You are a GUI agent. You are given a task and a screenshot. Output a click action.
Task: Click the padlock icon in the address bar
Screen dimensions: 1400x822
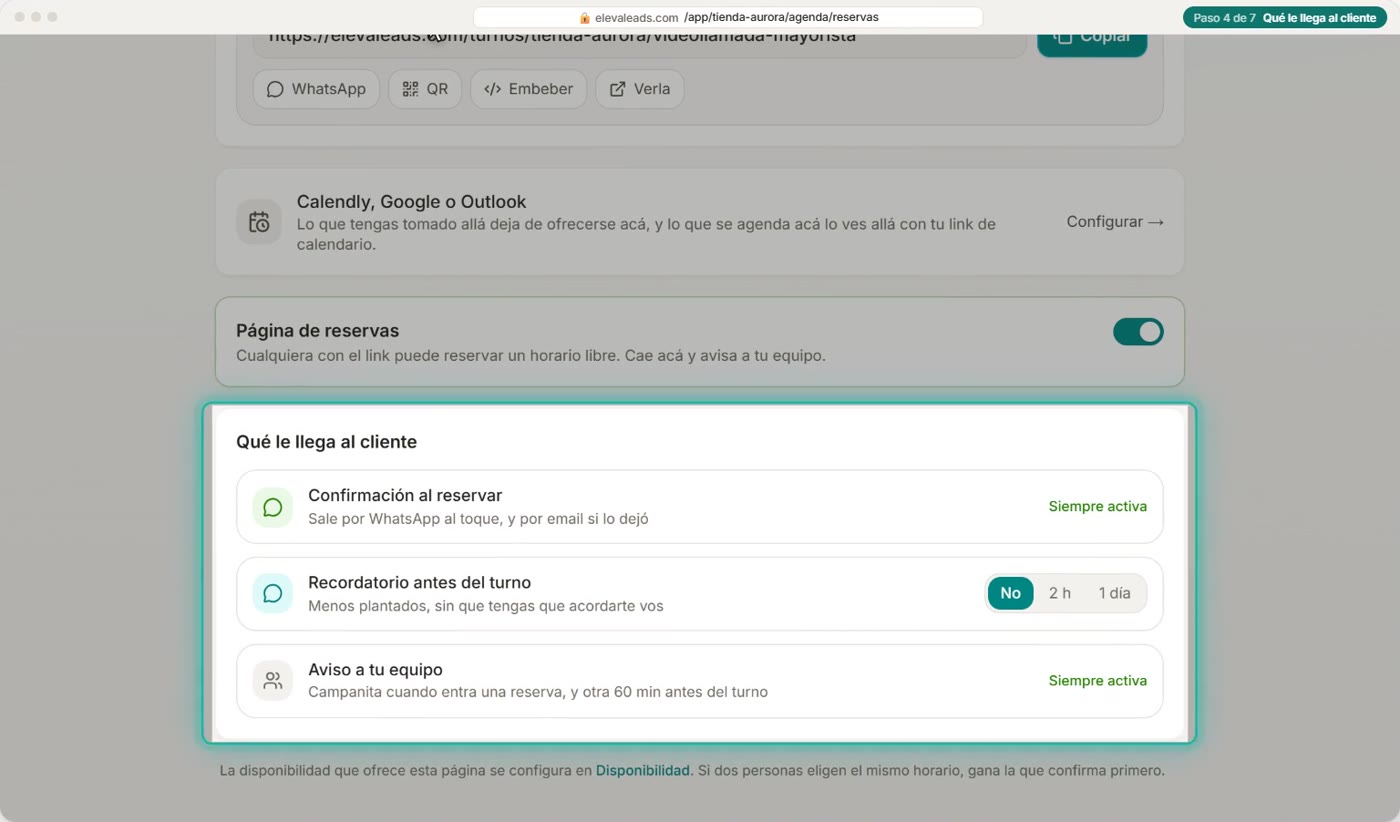tap(585, 18)
